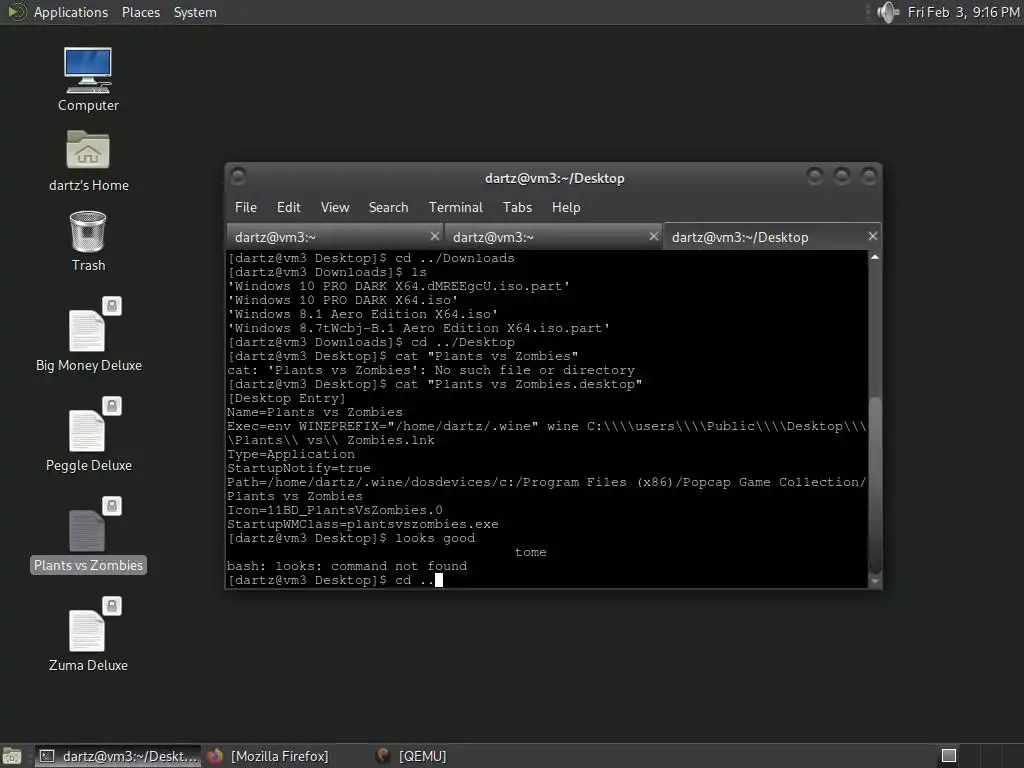Open the terminal Edit menu
The image size is (1024, 768).
coord(289,207)
